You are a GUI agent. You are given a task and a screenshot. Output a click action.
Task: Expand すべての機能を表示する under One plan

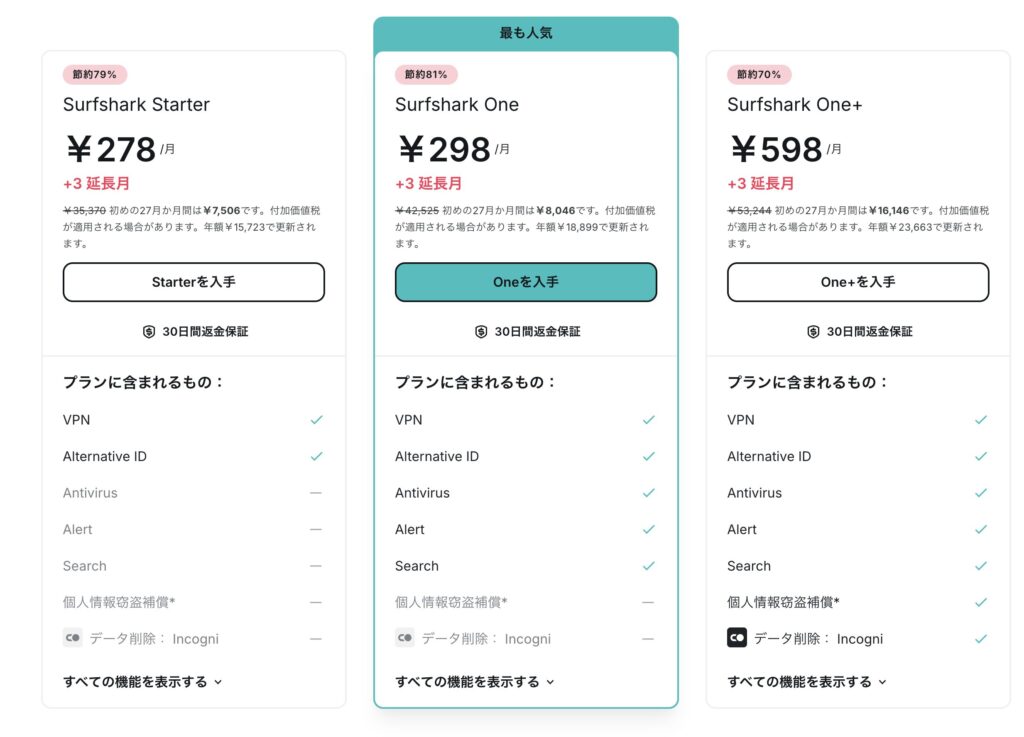coord(471,681)
